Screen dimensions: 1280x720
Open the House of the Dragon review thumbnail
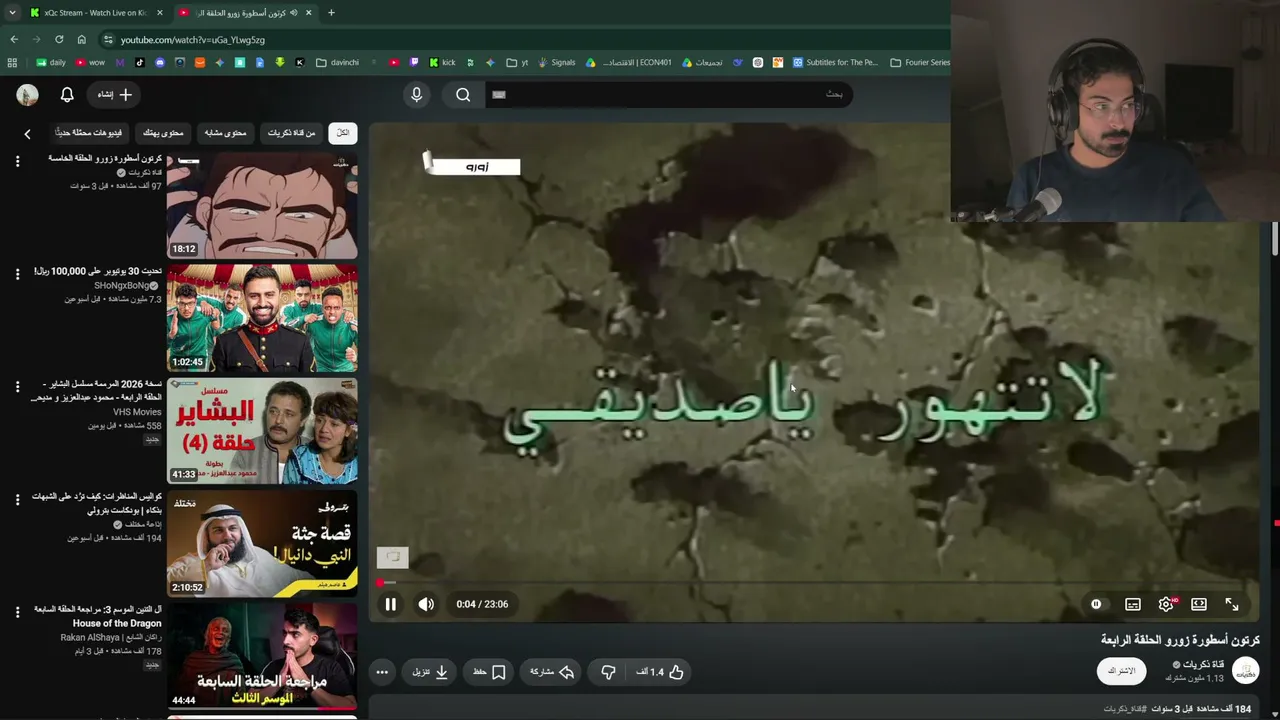tap(262, 657)
